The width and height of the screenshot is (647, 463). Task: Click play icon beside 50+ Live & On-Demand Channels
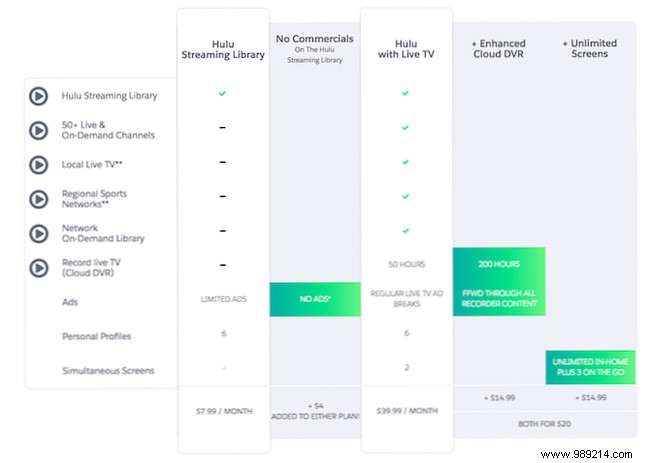tap(39, 131)
